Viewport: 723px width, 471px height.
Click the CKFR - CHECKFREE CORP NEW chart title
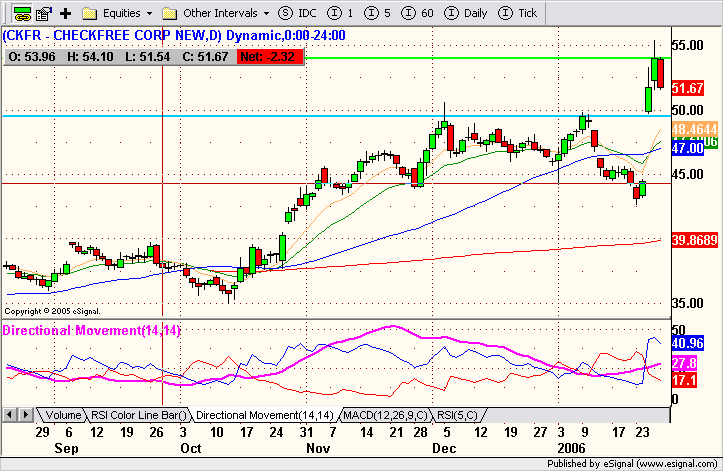(174, 36)
